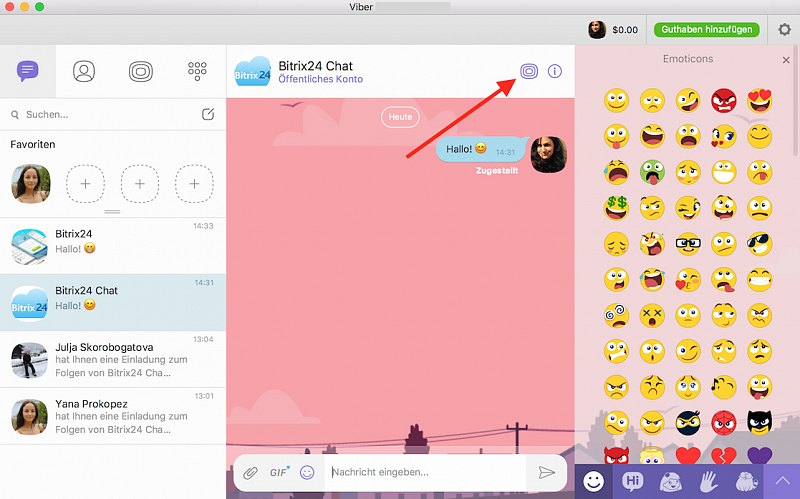Open Yana Prokopez conversation

(x=113, y=416)
